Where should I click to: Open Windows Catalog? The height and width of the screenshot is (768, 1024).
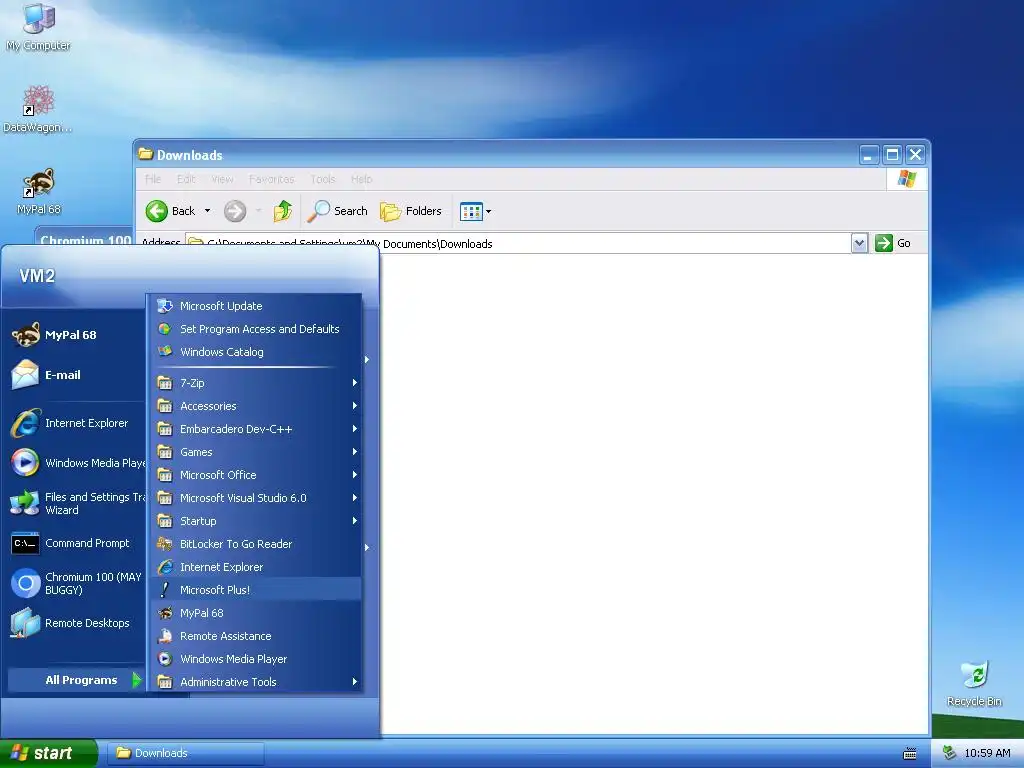(256, 352)
